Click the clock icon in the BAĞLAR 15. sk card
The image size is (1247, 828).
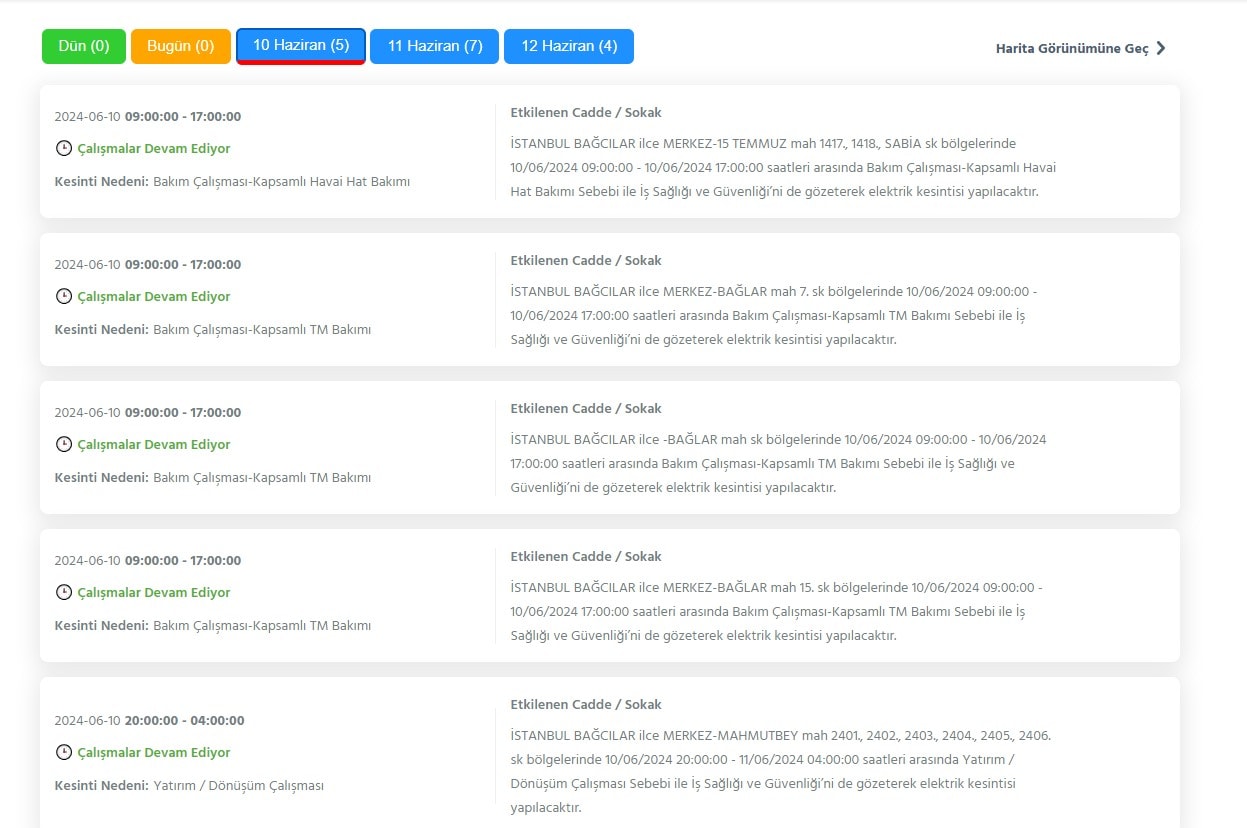[63, 592]
